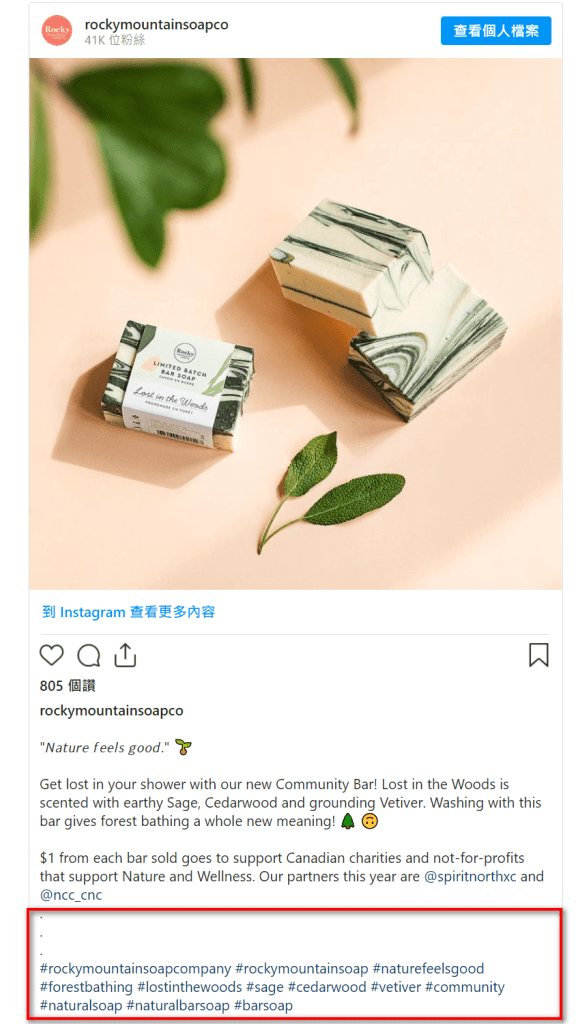The image size is (576, 1024).
Task: Click the #naturalsoap hashtag
Action: tap(81, 1005)
